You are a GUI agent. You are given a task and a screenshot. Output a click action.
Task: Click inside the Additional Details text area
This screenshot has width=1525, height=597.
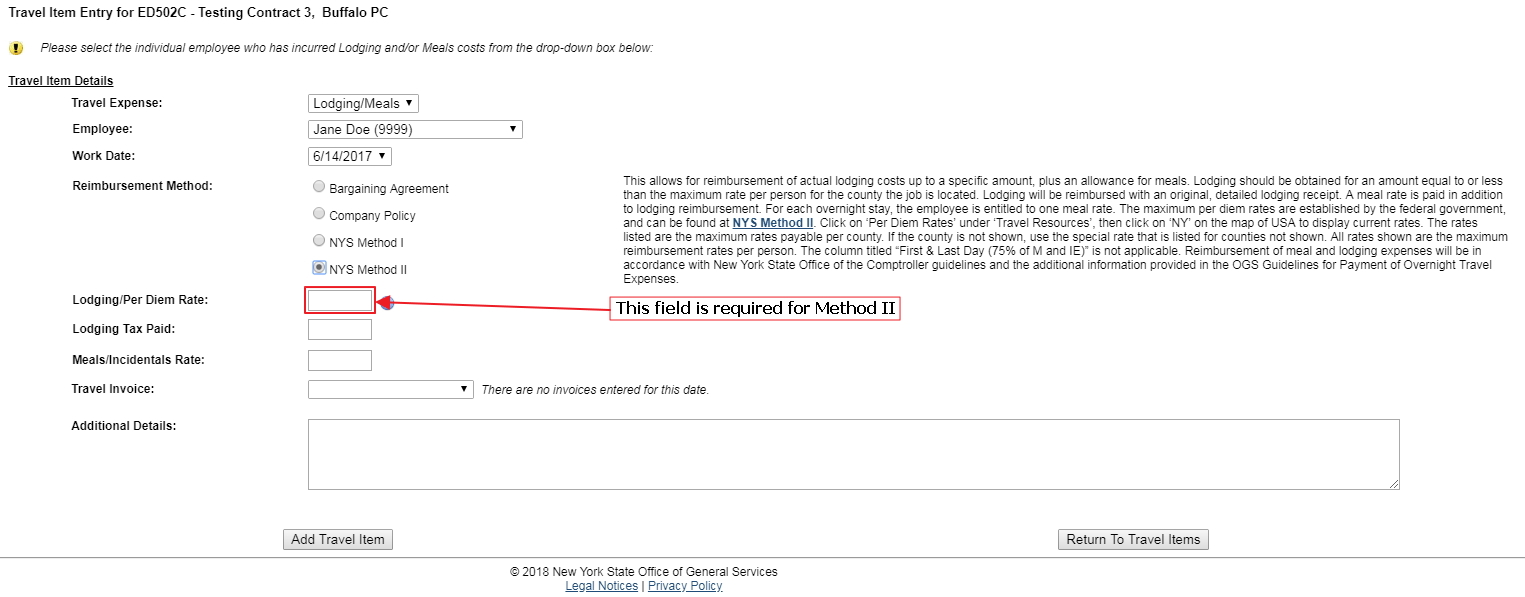tap(852, 454)
